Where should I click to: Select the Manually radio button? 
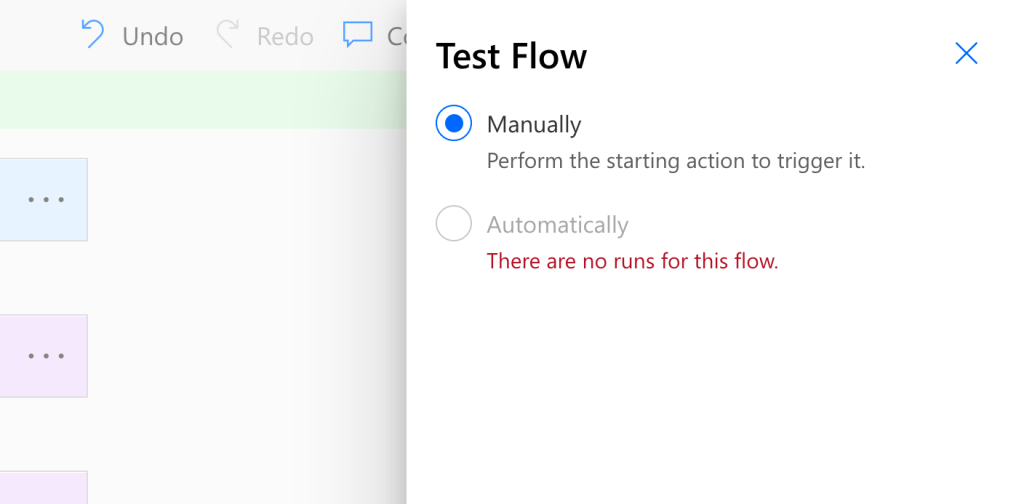[454, 124]
